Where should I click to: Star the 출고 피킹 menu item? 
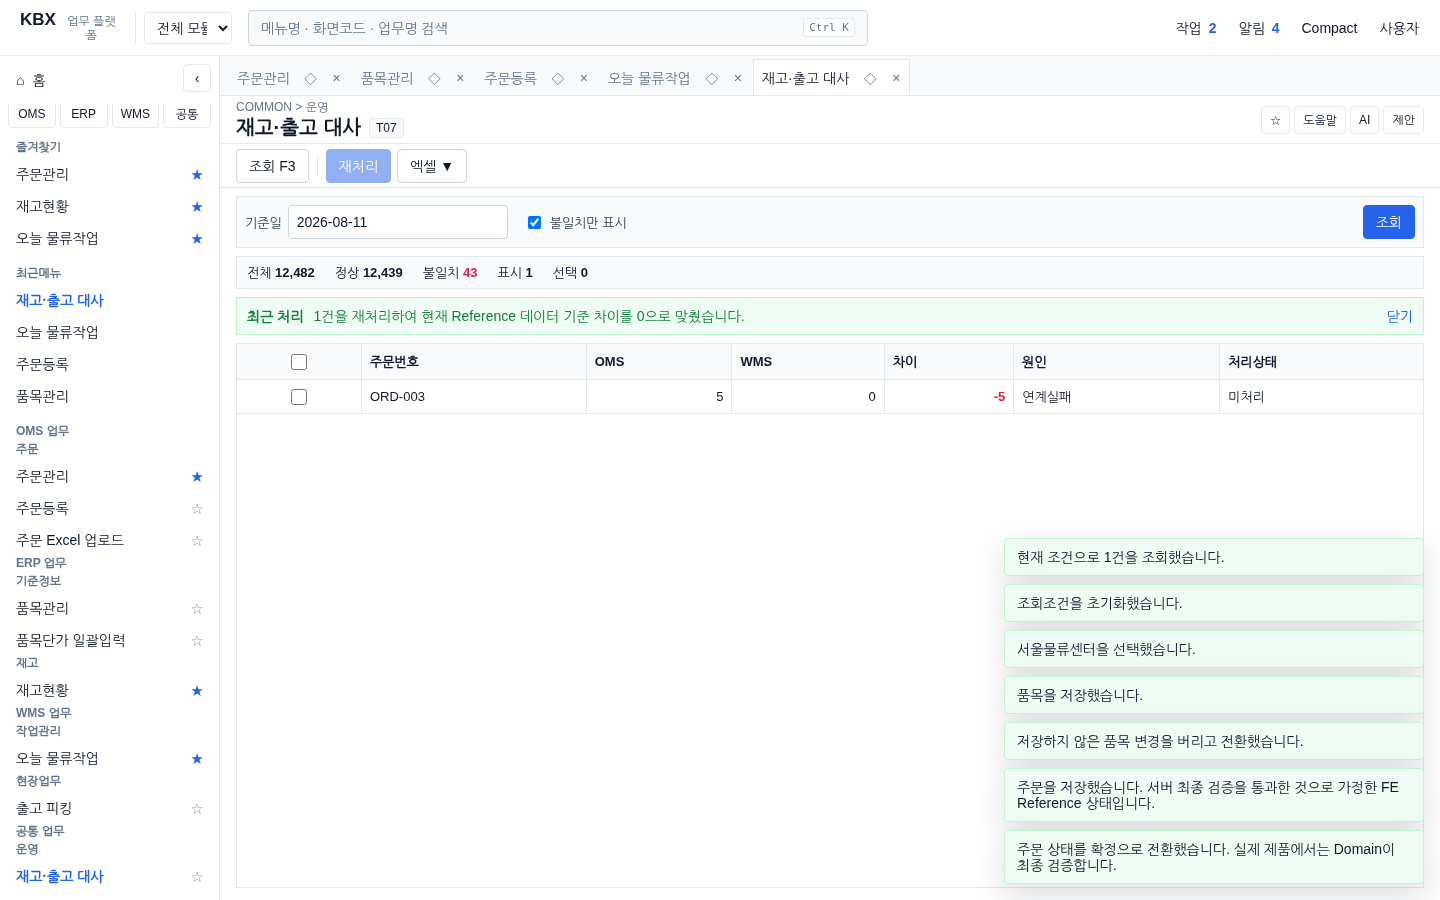coord(197,809)
